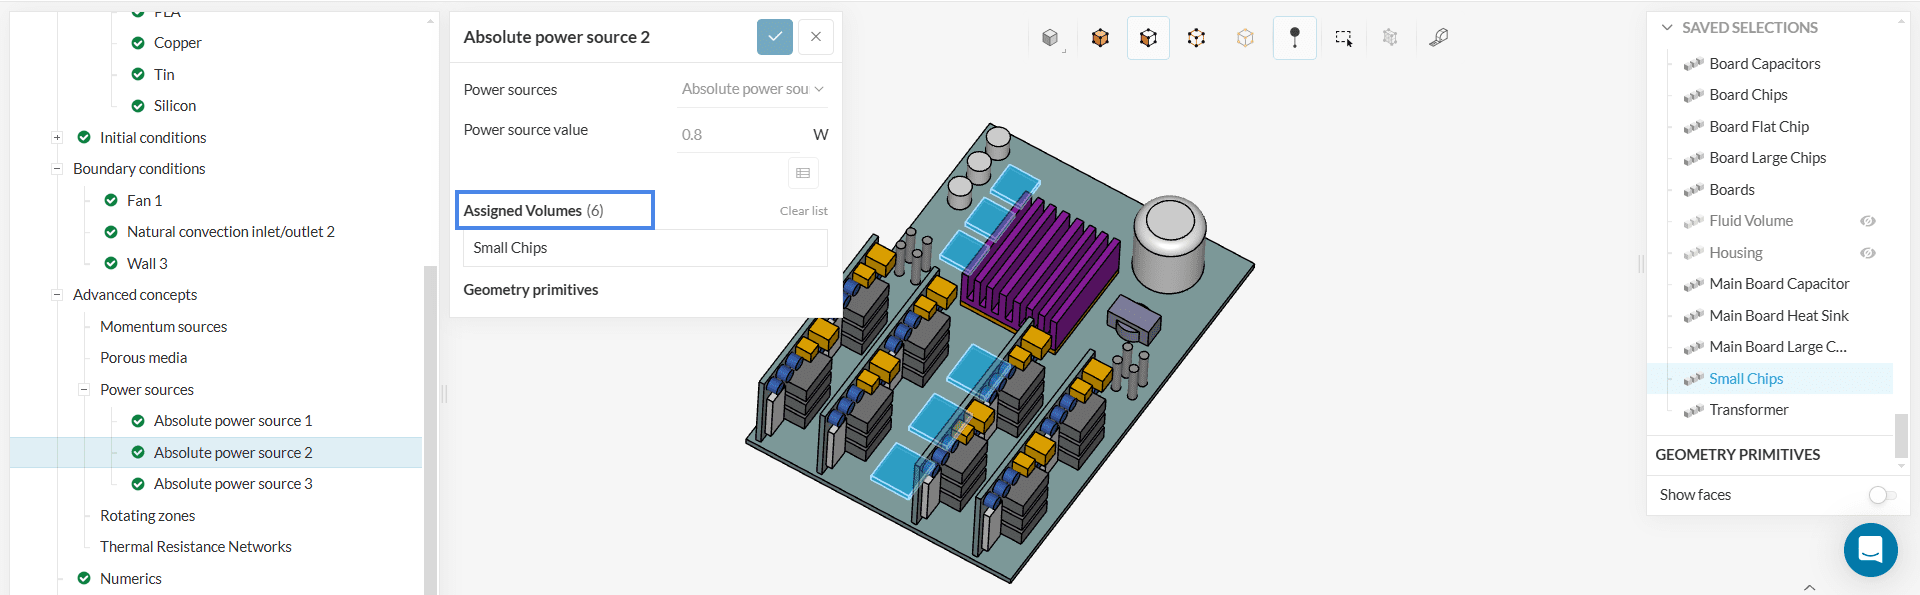This screenshot has width=1920, height=595.
Task: Confirm Absolute power source 2 with checkmark
Action: [774, 37]
